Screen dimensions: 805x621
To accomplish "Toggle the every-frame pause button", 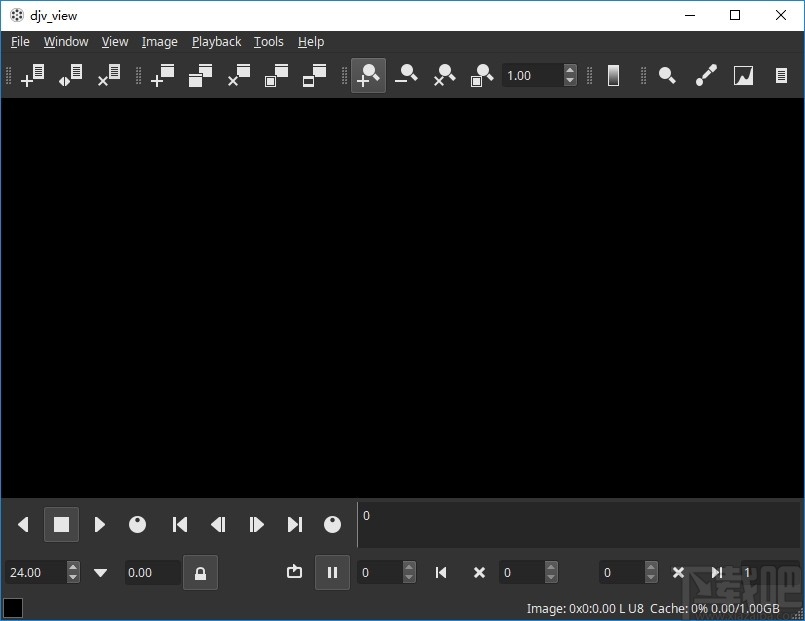I will [x=332, y=573].
